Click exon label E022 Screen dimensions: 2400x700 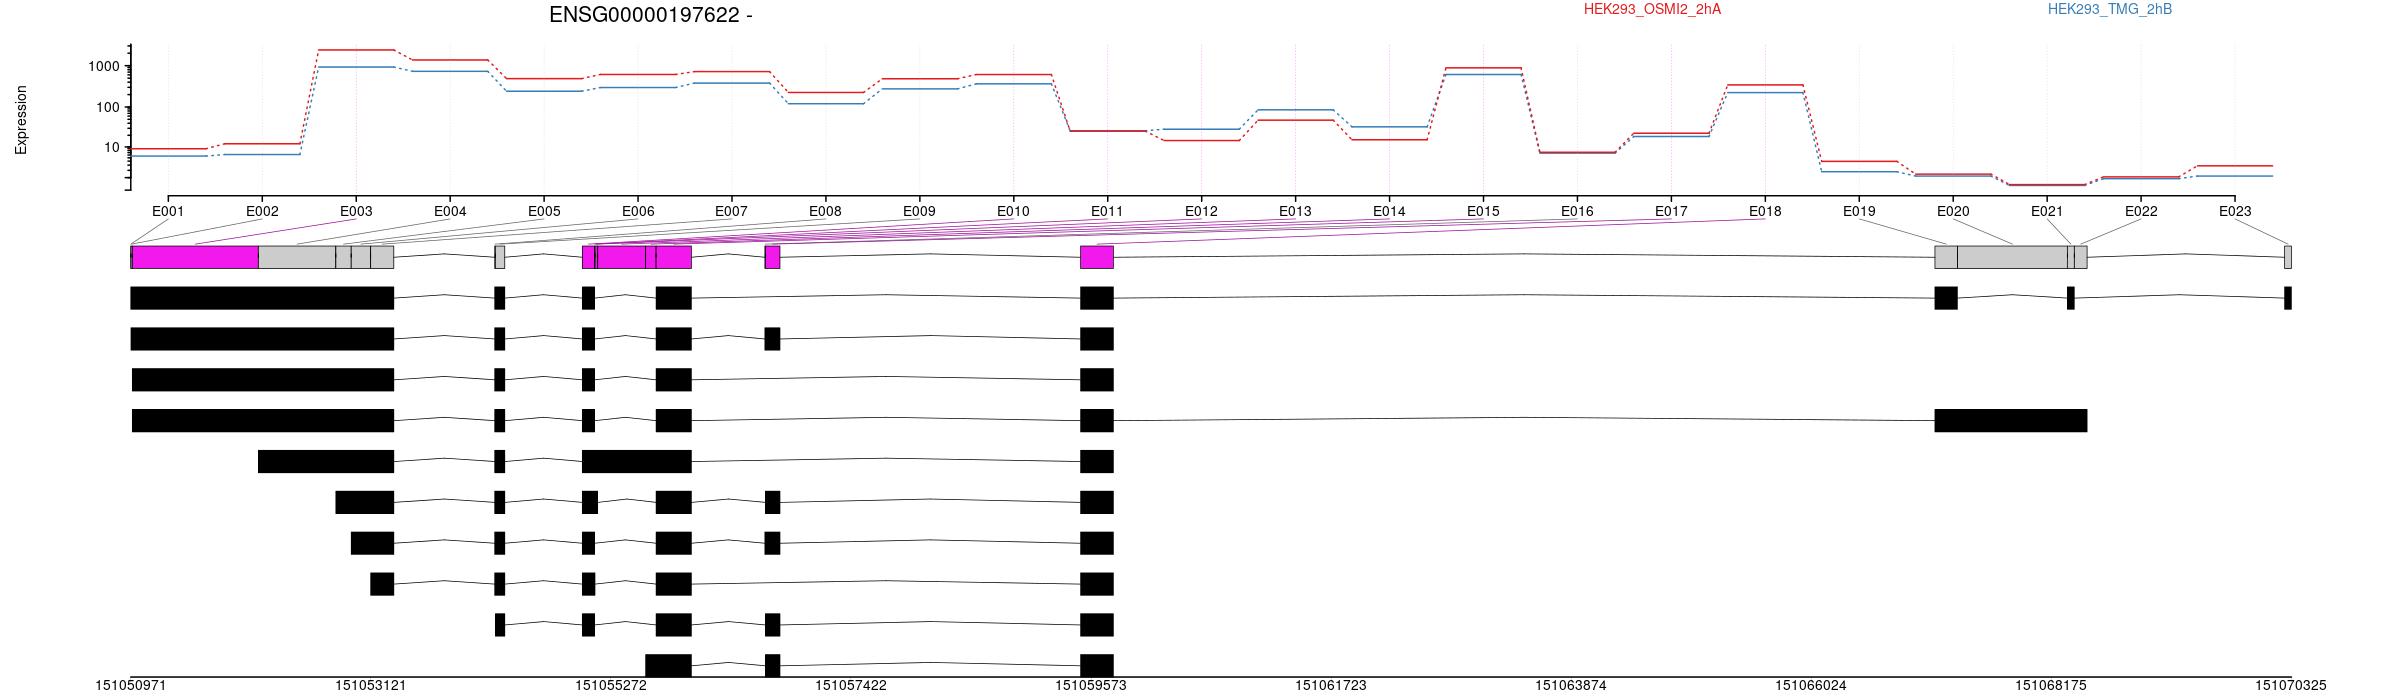2141,211
